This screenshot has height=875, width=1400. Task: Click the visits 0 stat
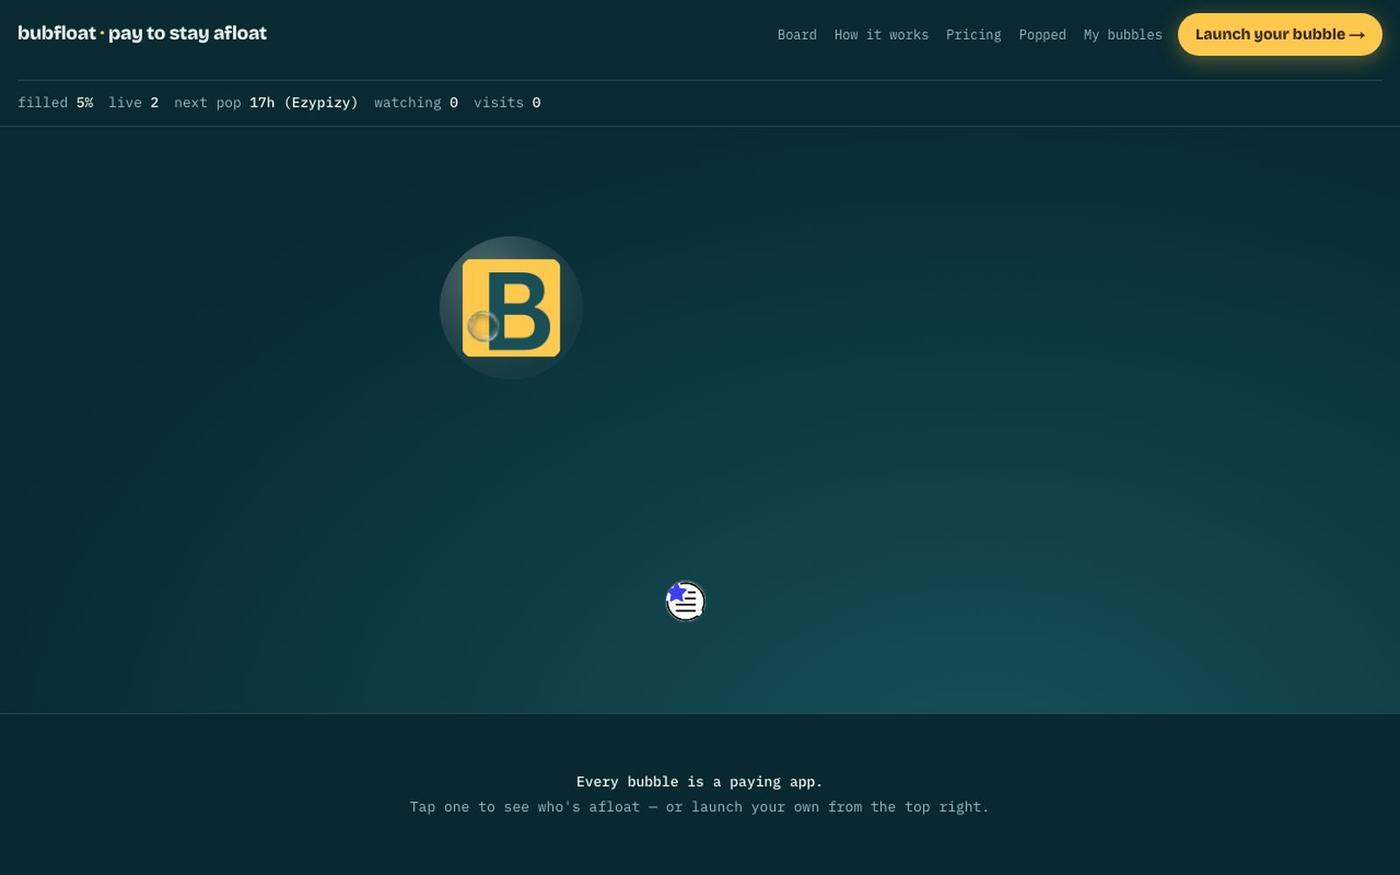507,102
